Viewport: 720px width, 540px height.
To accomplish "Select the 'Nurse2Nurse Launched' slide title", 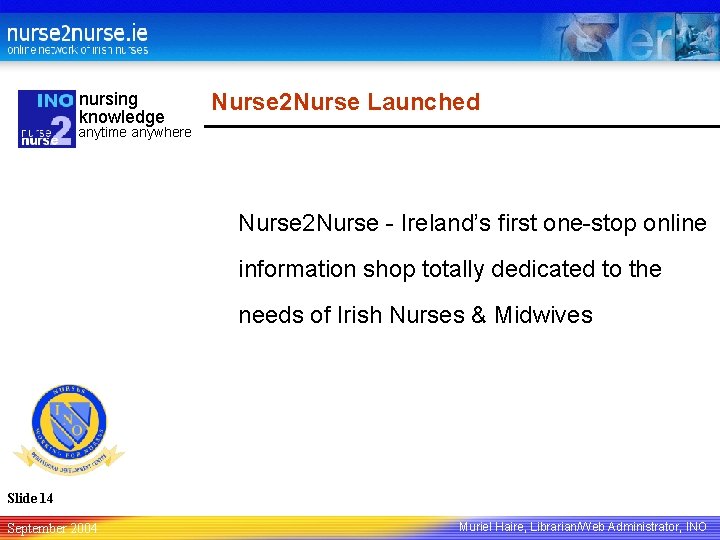I will click(346, 102).
